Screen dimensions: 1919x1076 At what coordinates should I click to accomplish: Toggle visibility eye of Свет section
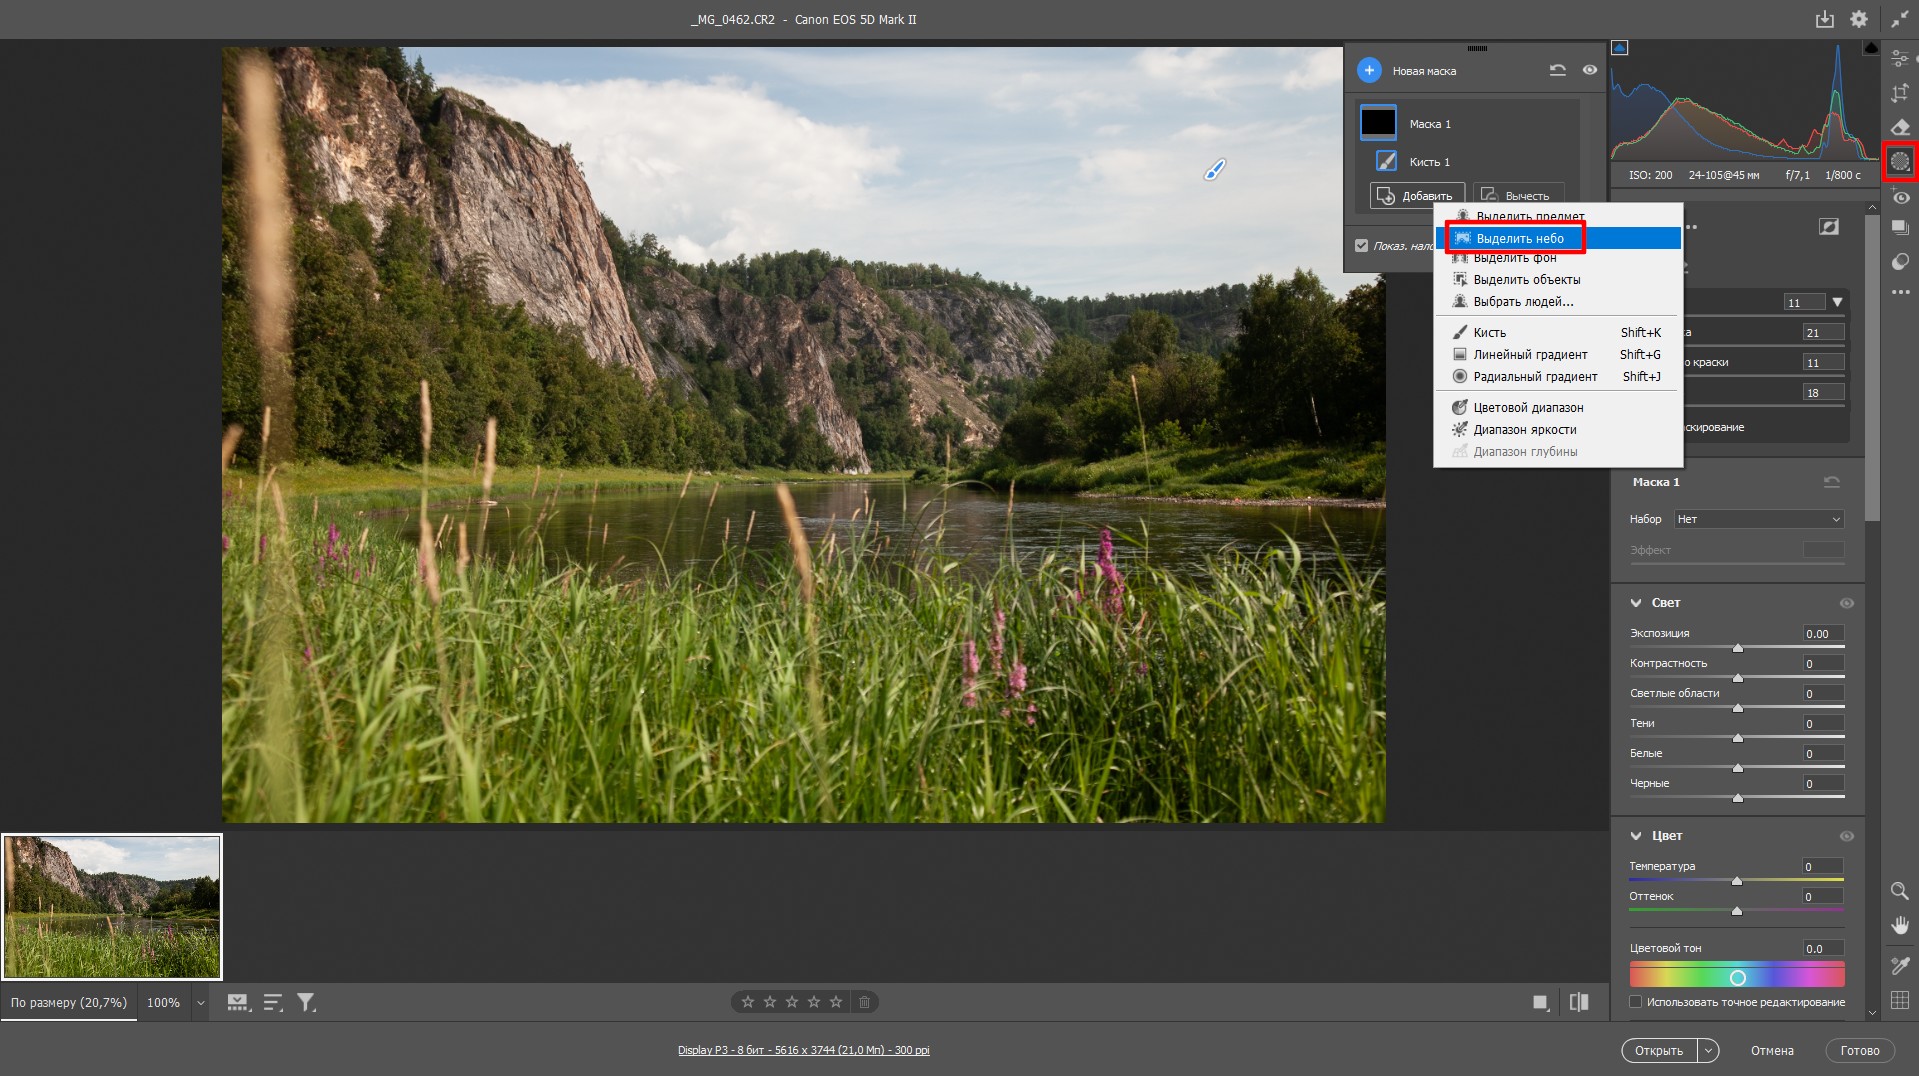(1846, 603)
